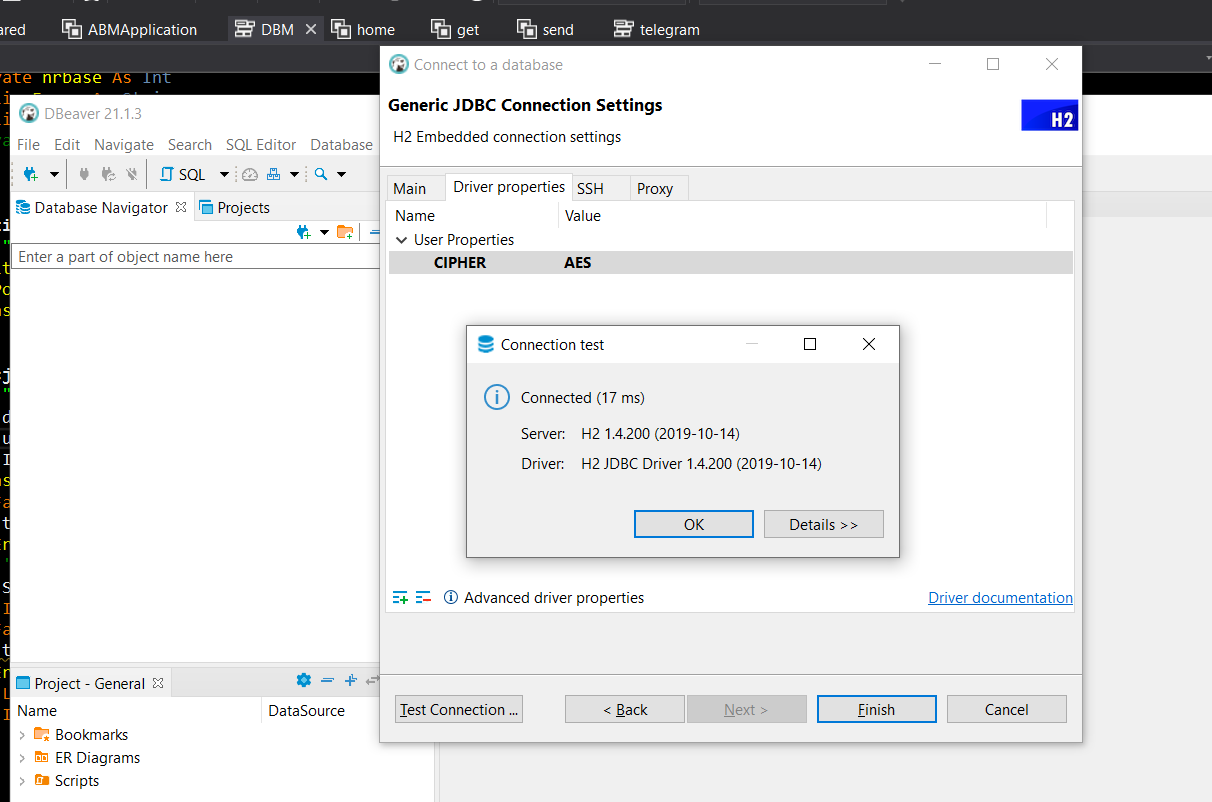Image resolution: width=1212 pixels, height=802 pixels.
Task: Switch to the telegram editor tab
Action: tap(657, 29)
